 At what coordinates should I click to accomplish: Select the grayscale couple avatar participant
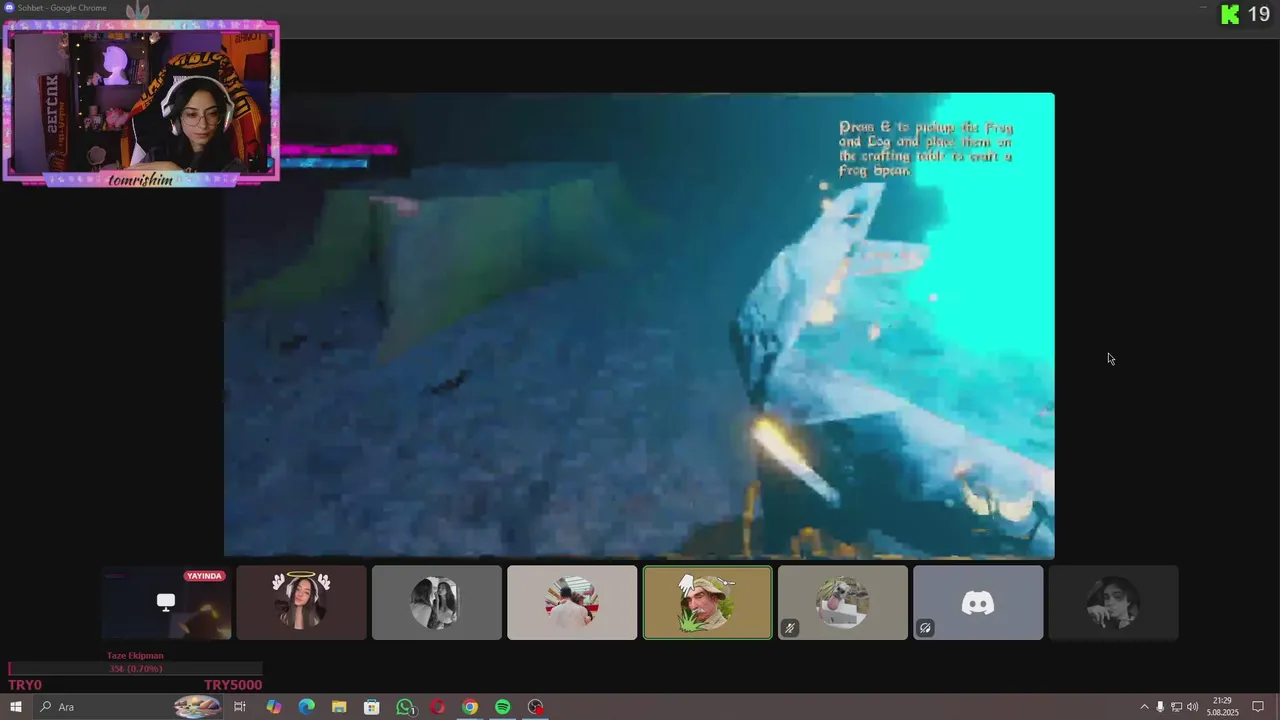coord(436,602)
